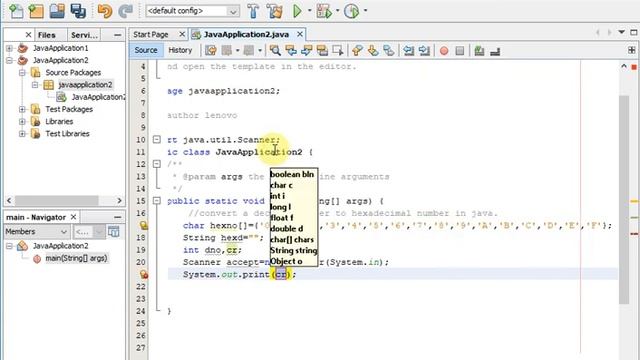
Task: Open the Profile Project dropdown arrow
Action: [x=365, y=11]
